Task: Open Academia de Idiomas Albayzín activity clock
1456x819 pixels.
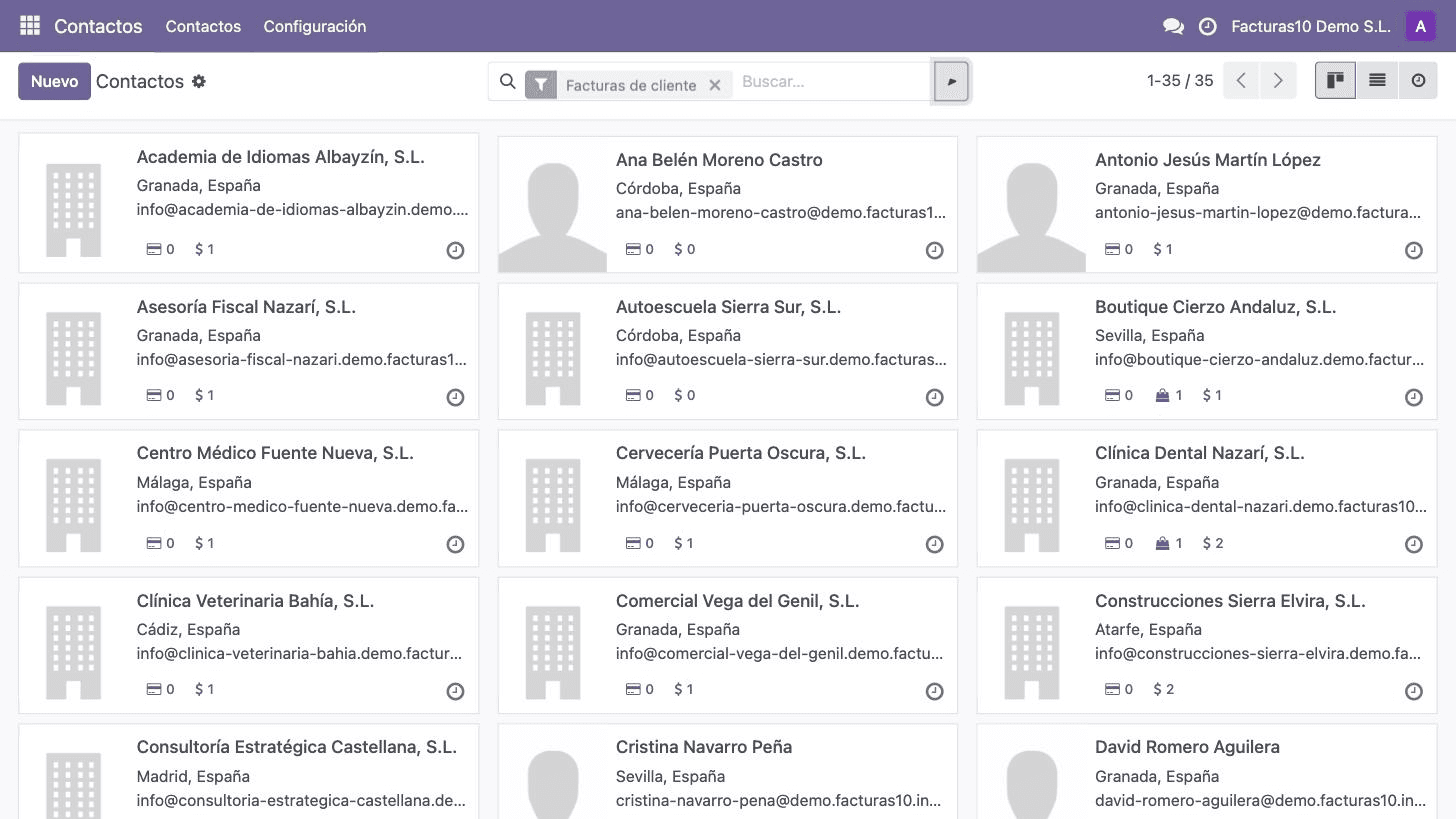Action: coord(455,251)
